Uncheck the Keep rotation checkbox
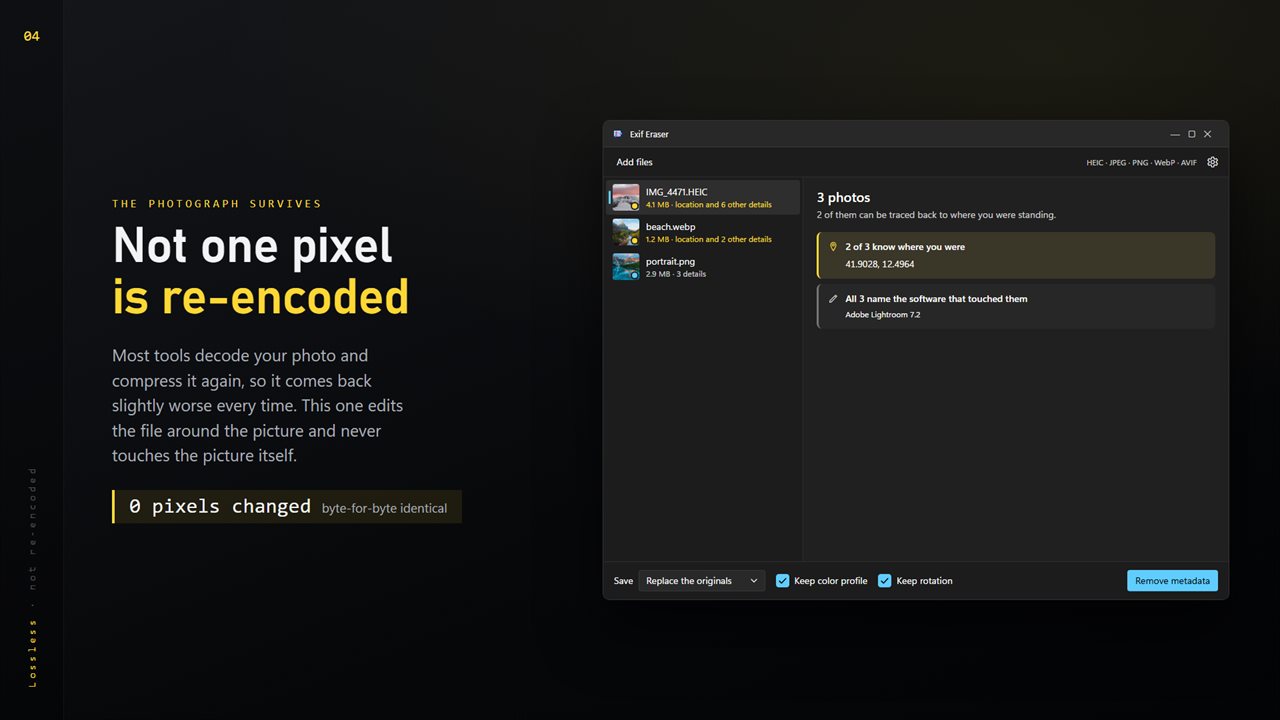 click(885, 581)
